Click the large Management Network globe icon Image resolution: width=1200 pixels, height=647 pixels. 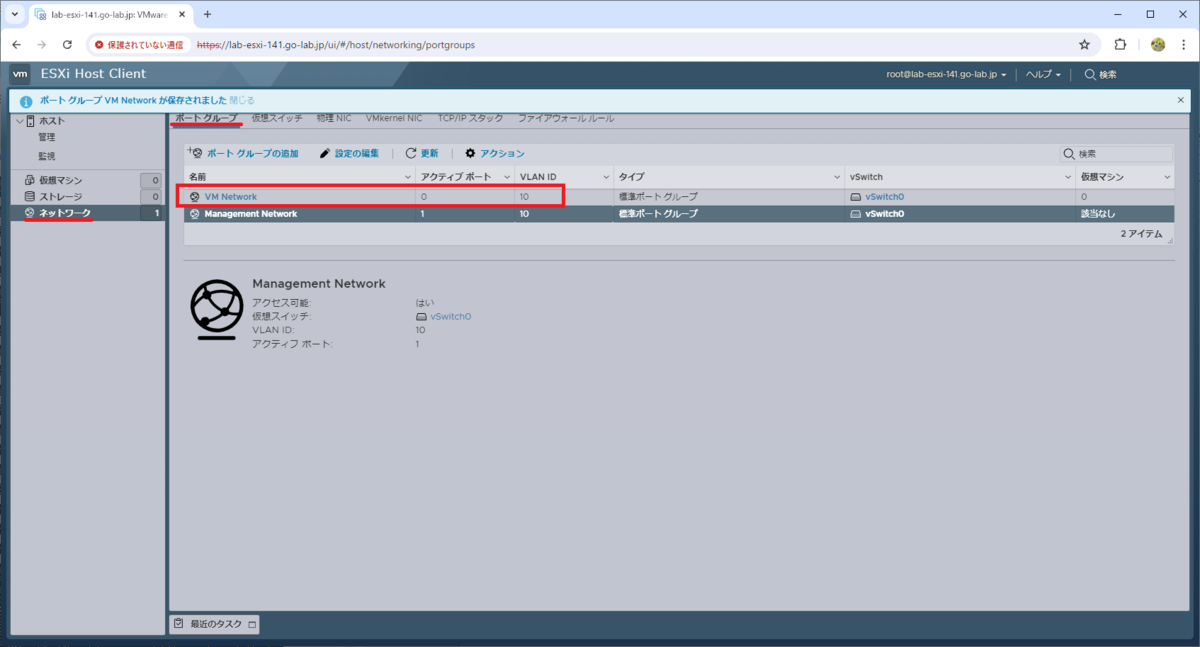click(217, 309)
